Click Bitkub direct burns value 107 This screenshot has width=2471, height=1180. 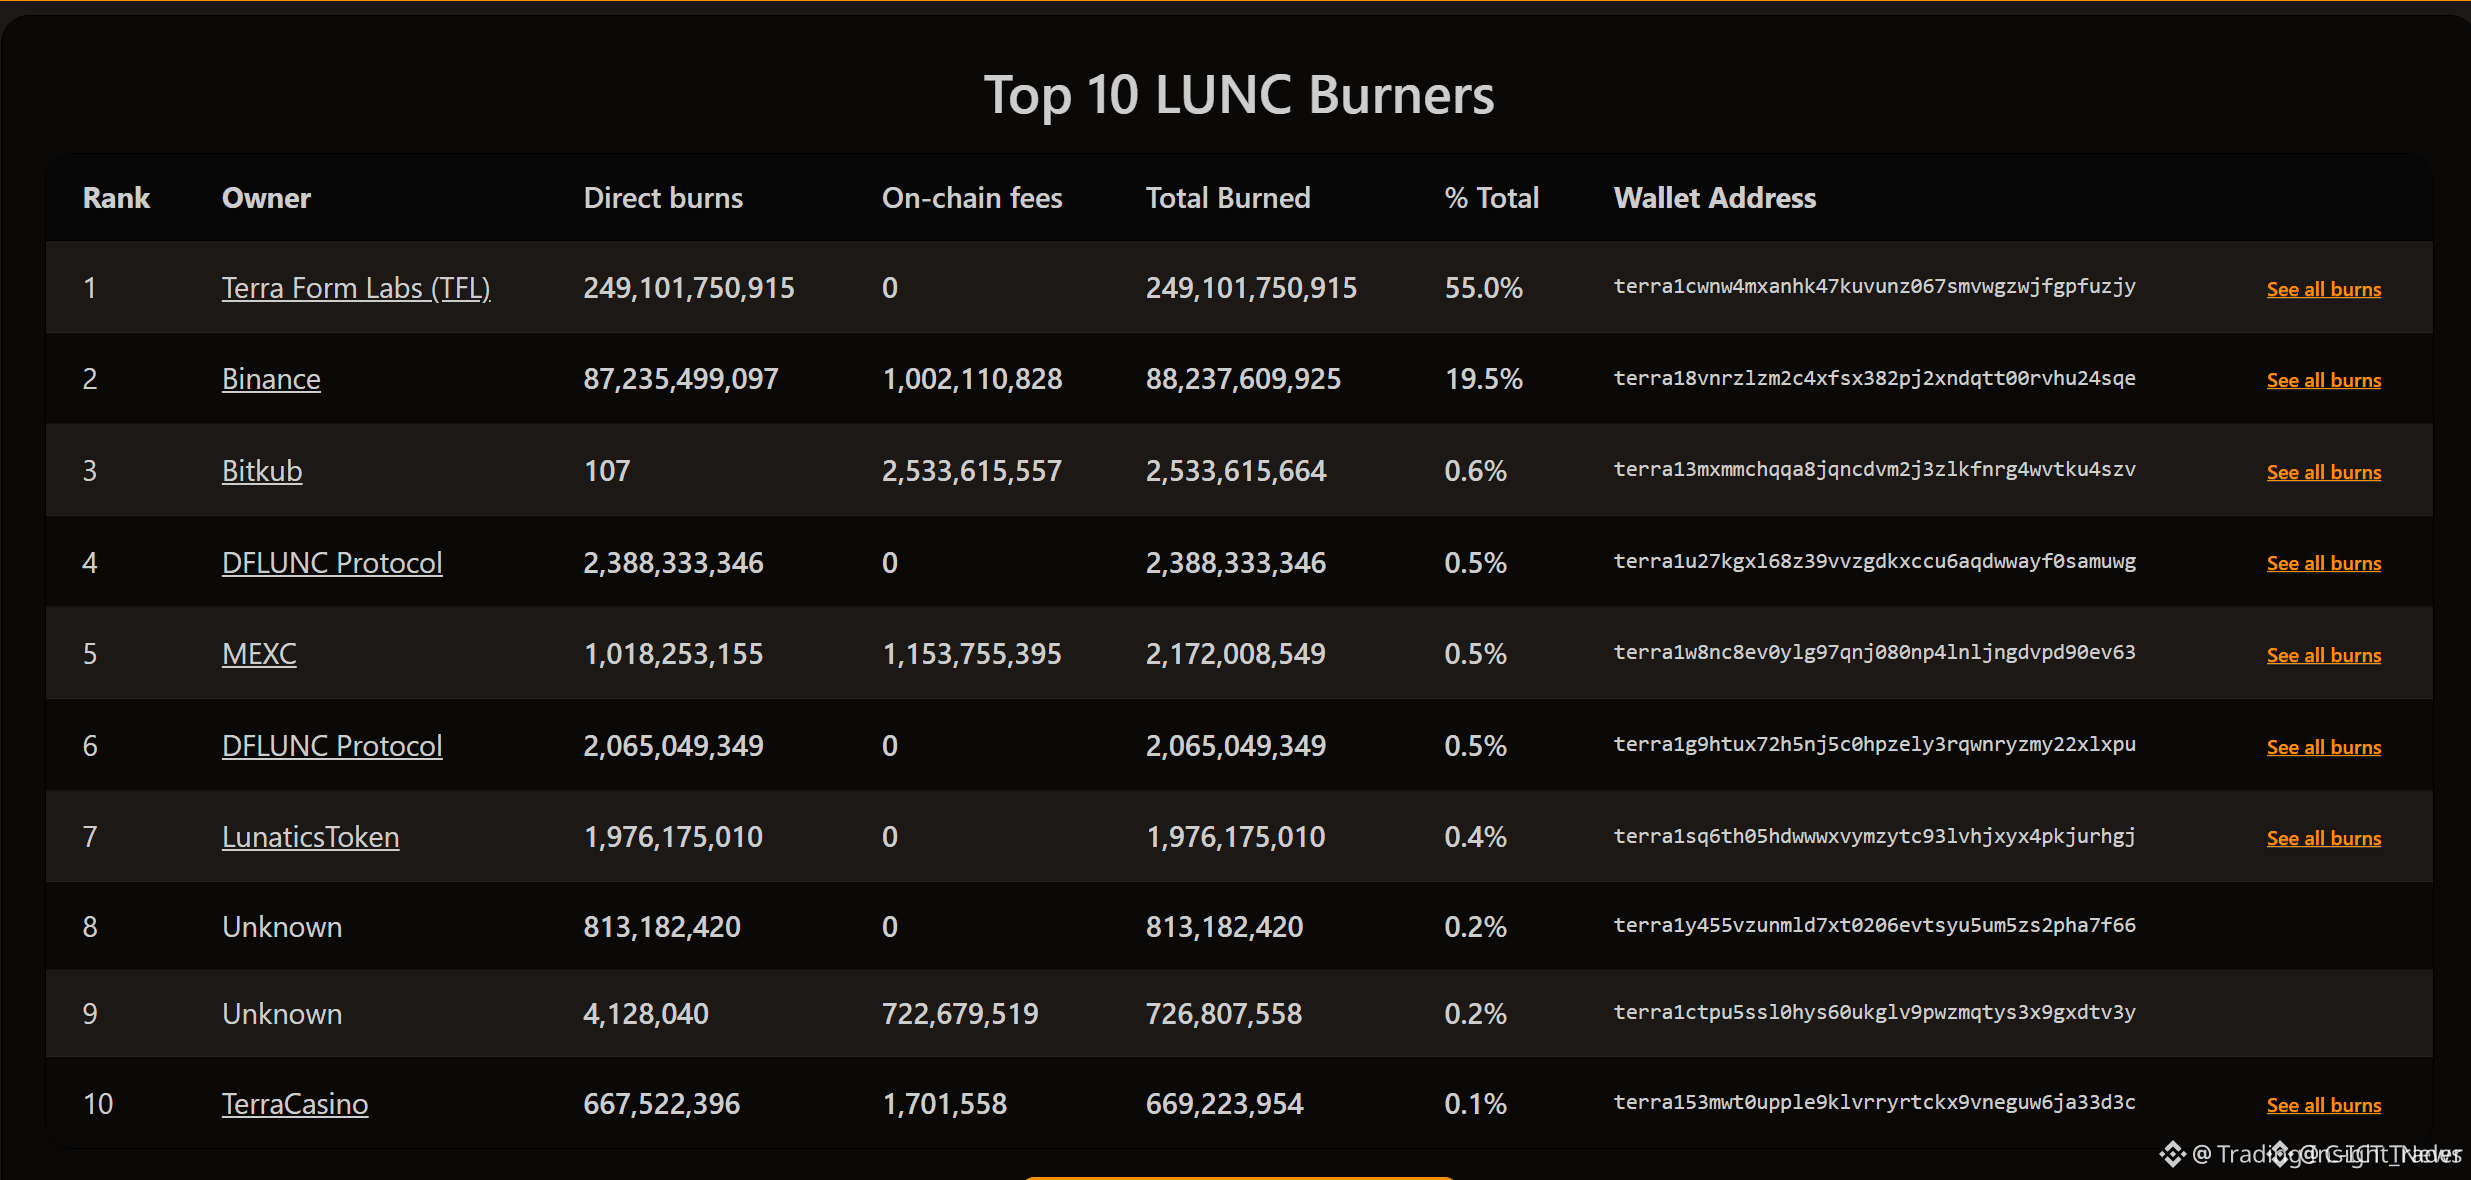click(607, 471)
